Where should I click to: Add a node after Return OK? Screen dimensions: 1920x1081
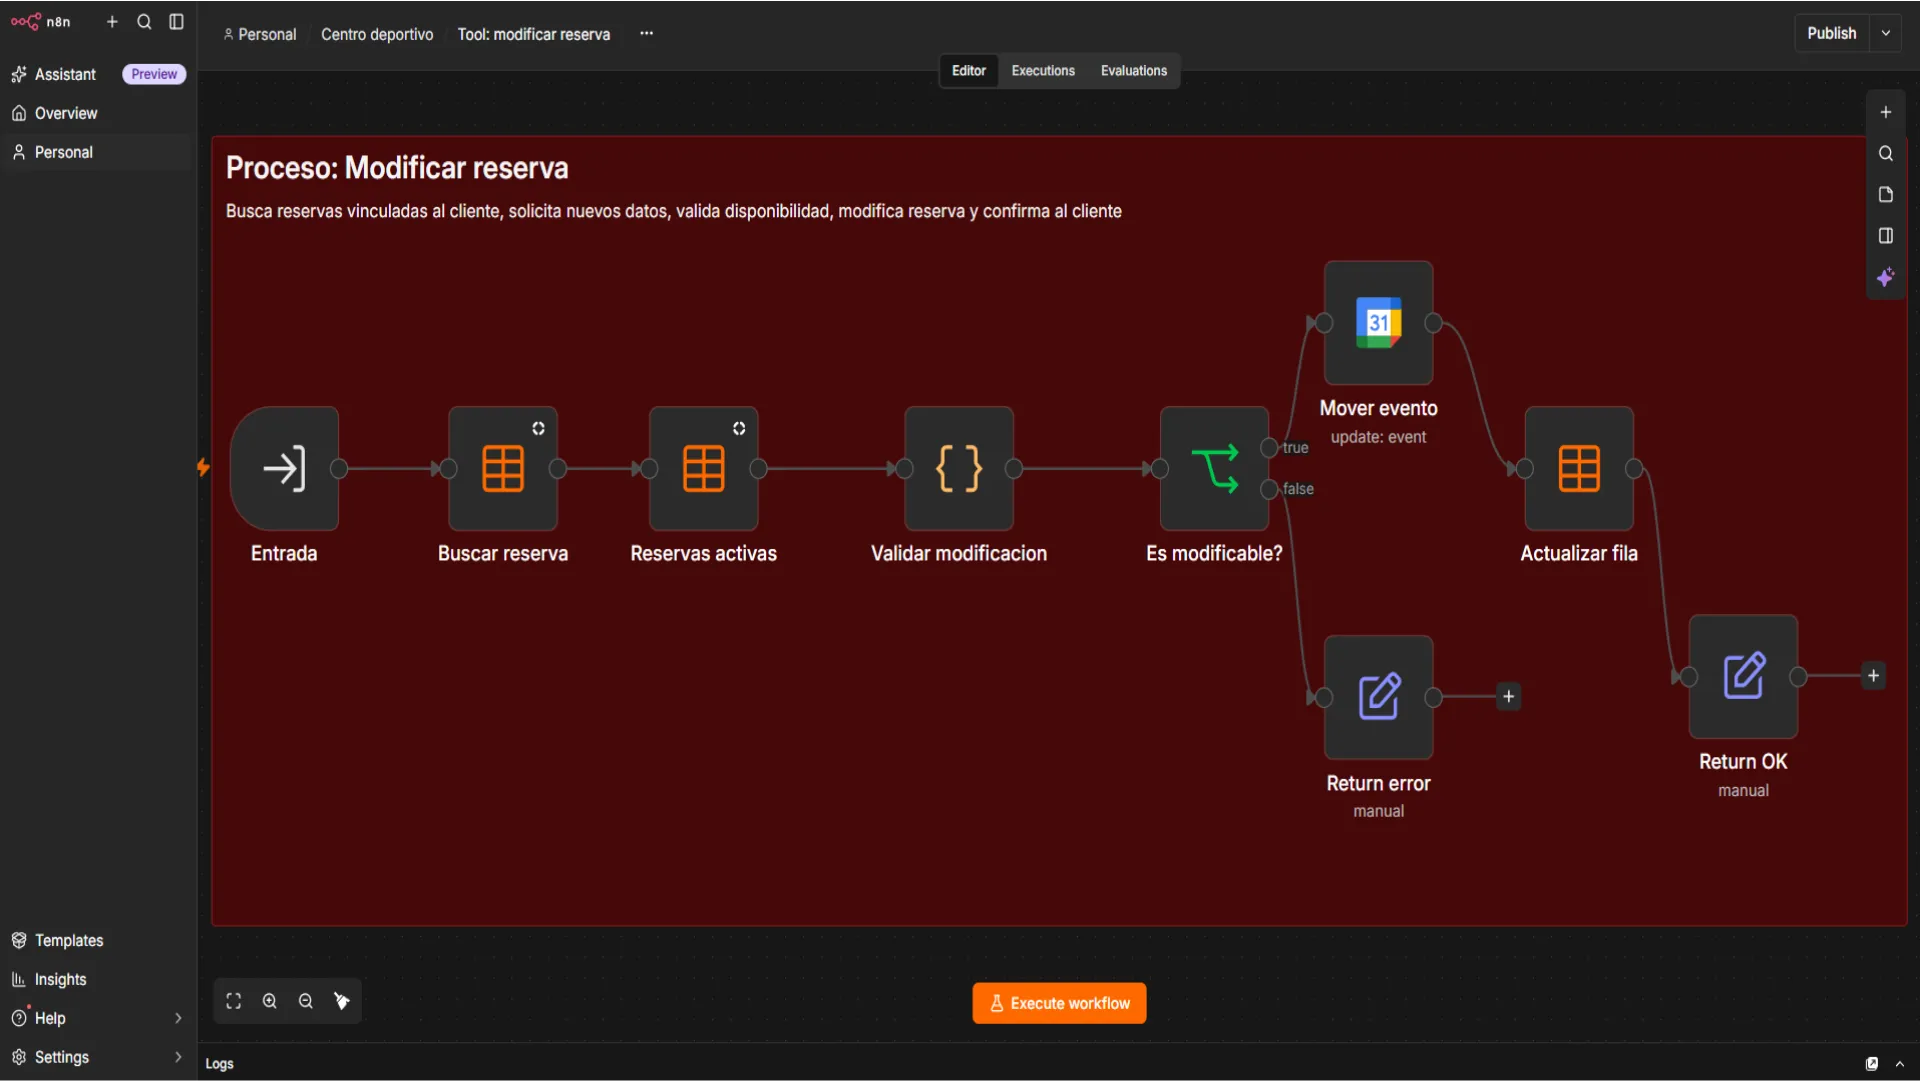point(1874,676)
